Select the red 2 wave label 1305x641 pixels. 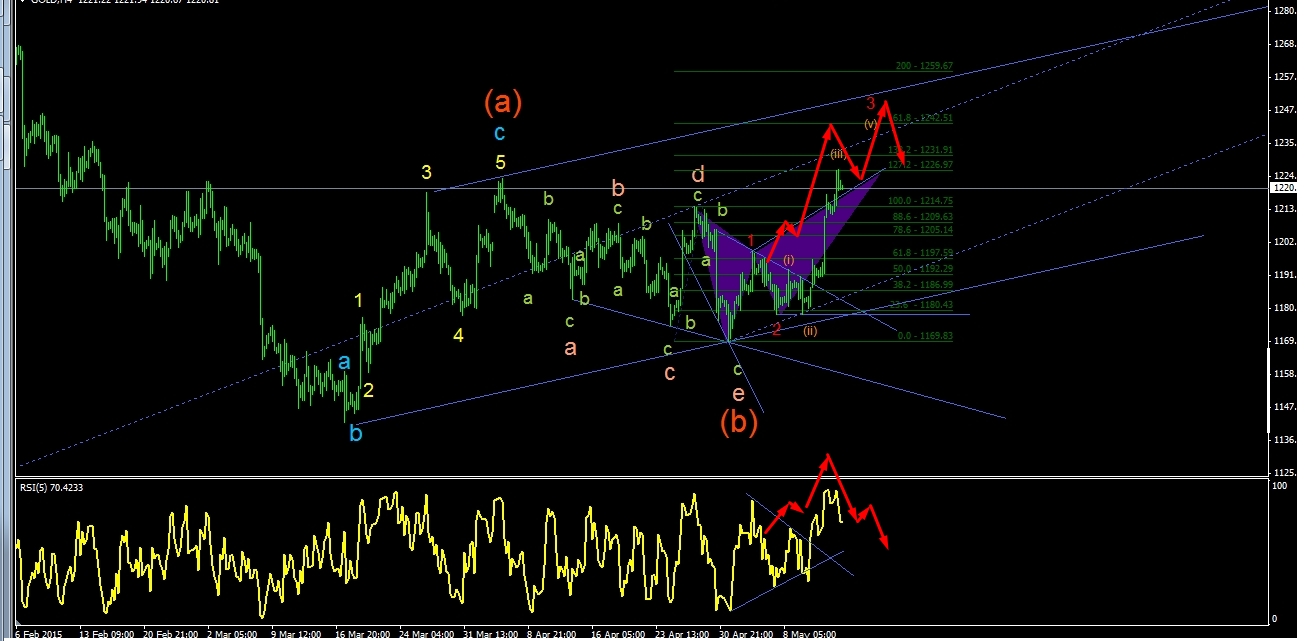[x=776, y=329]
